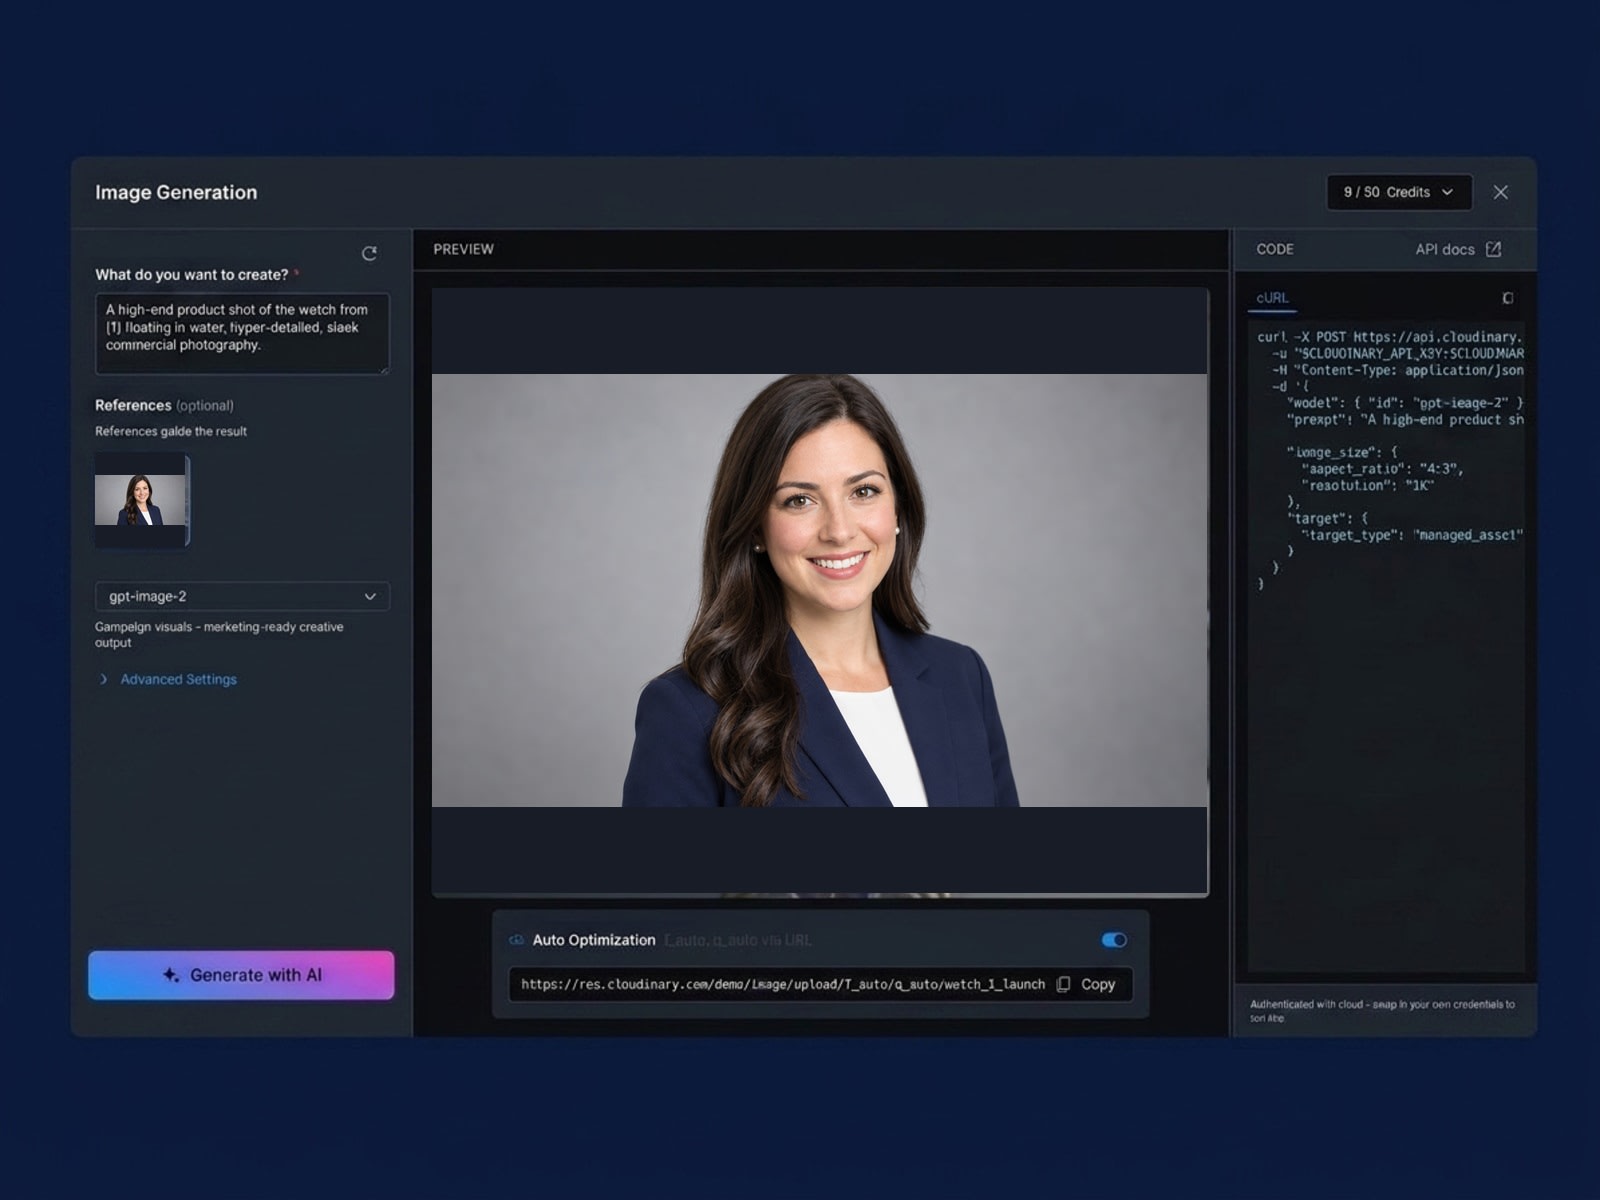Open the gpt-image-2 model dropdown
The height and width of the screenshot is (1200, 1600).
(x=242, y=596)
